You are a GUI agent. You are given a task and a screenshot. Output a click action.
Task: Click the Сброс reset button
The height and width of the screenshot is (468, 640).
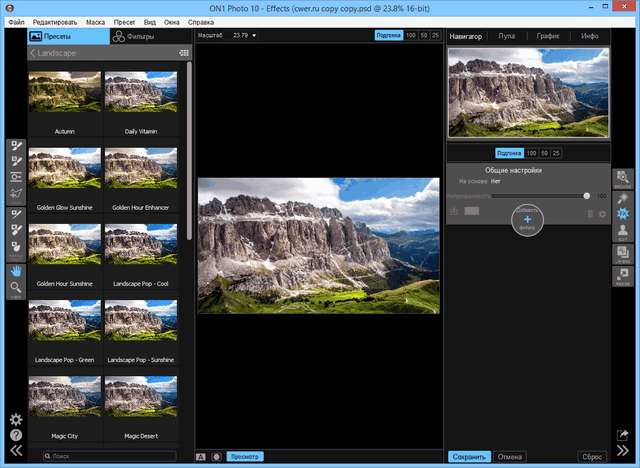[x=592, y=456]
